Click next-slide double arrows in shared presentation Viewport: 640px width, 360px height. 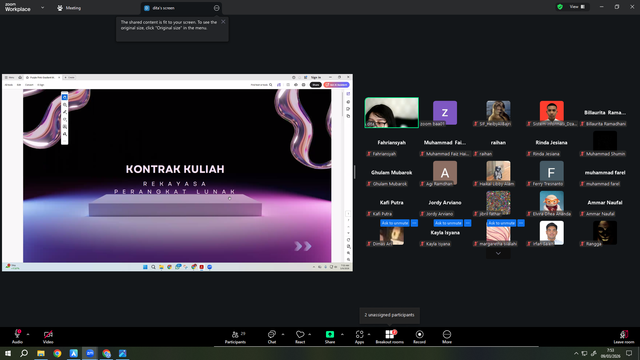pos(303,246)
